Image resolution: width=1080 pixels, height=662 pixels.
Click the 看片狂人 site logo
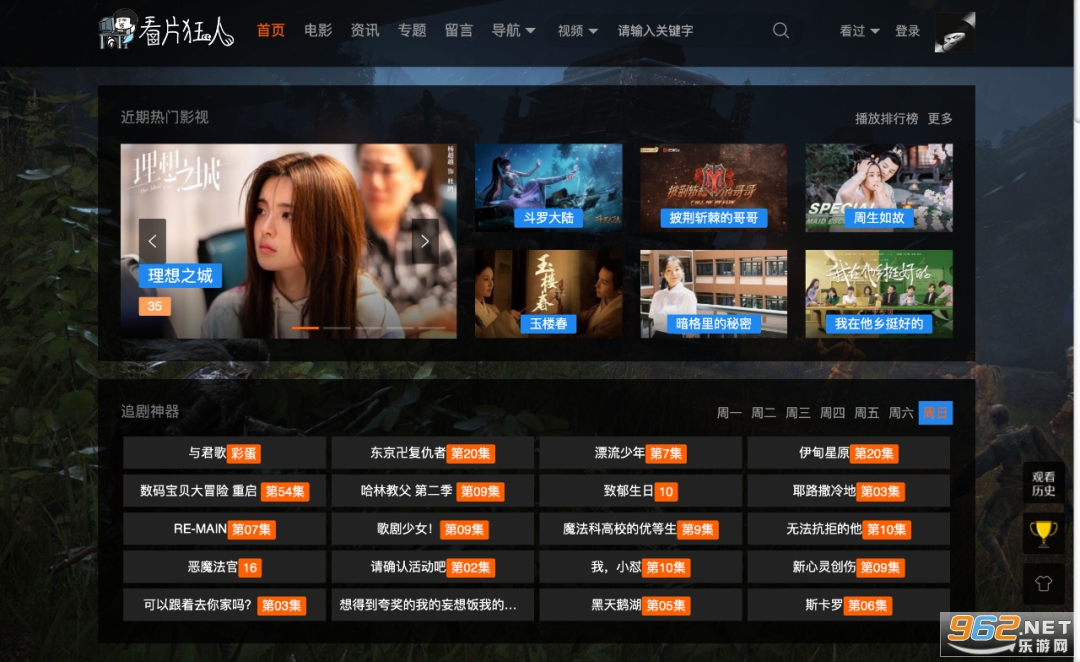(166, 30)
